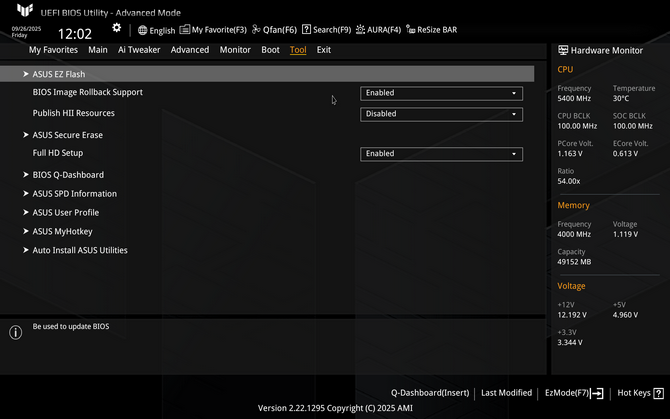
Task: Click the +12V reading 12.192 V
Action: coord(572,315)
